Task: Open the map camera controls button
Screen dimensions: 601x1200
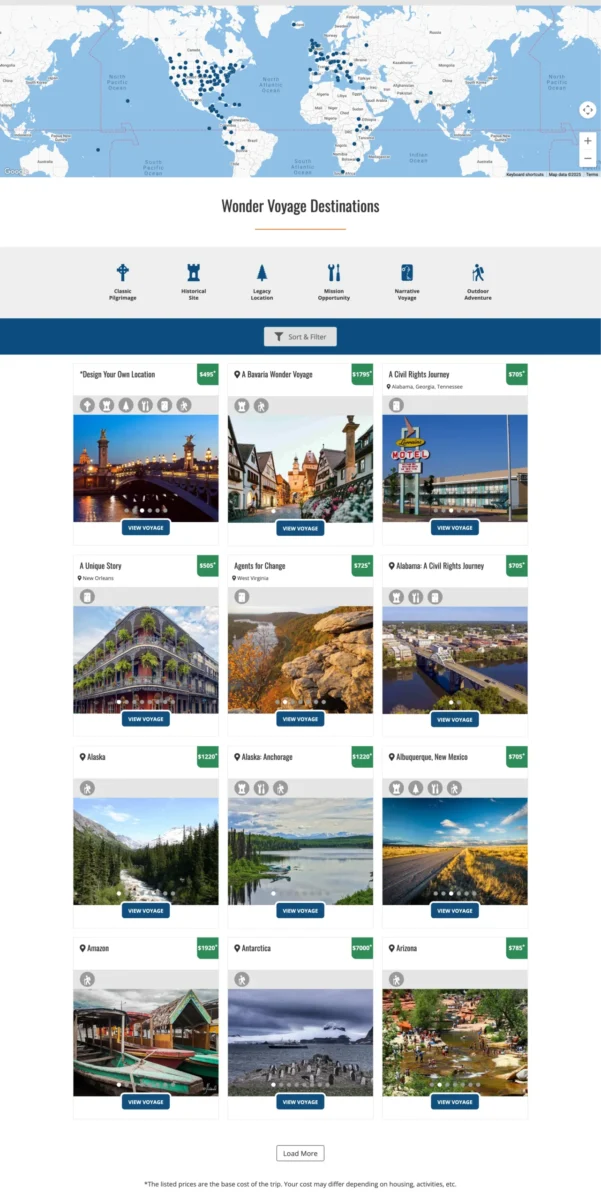Action: (x=587, y=110)
